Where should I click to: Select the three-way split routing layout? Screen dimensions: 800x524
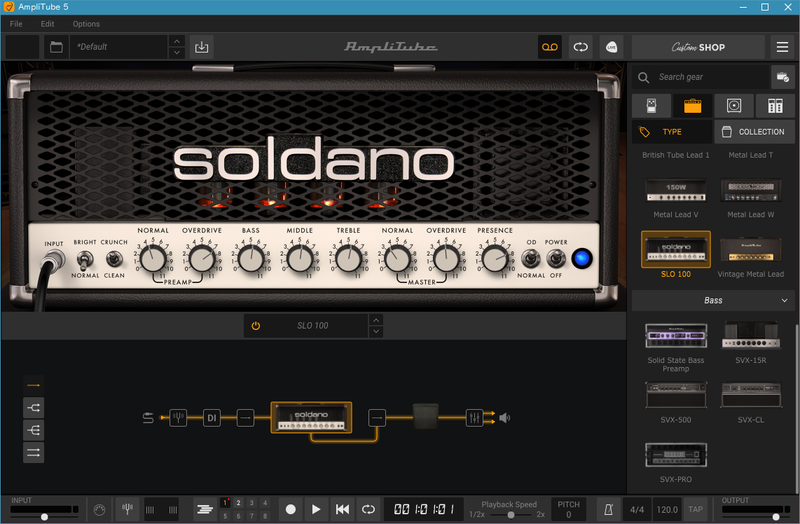pyautogui.click(x=34, y=430)
